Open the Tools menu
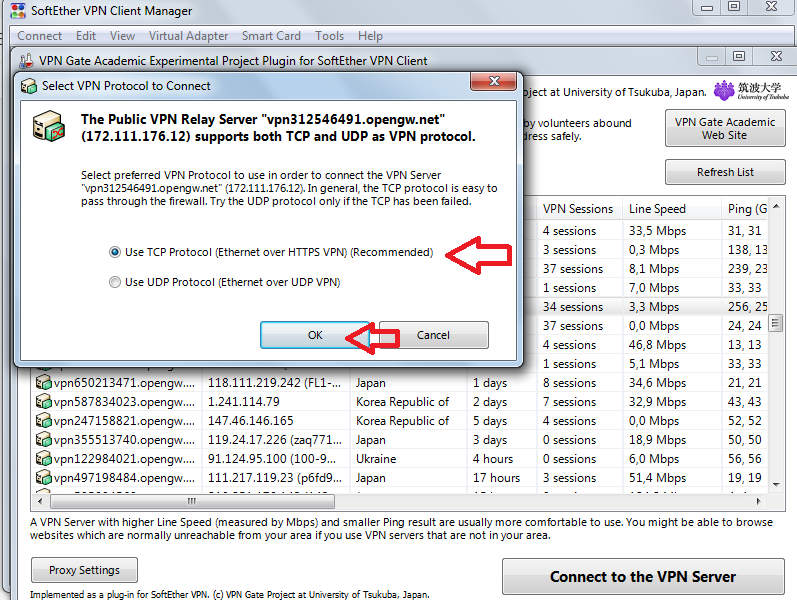Screen dimensions: 797x600 329,36
